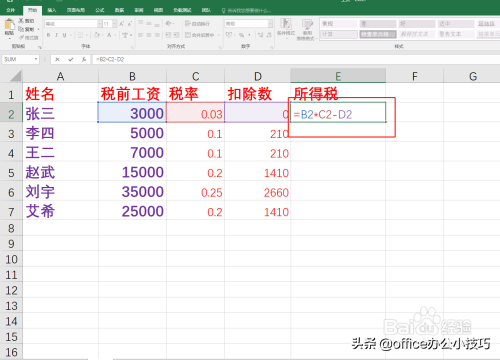Click the Copy icon in clipboard group

(21, 29)
